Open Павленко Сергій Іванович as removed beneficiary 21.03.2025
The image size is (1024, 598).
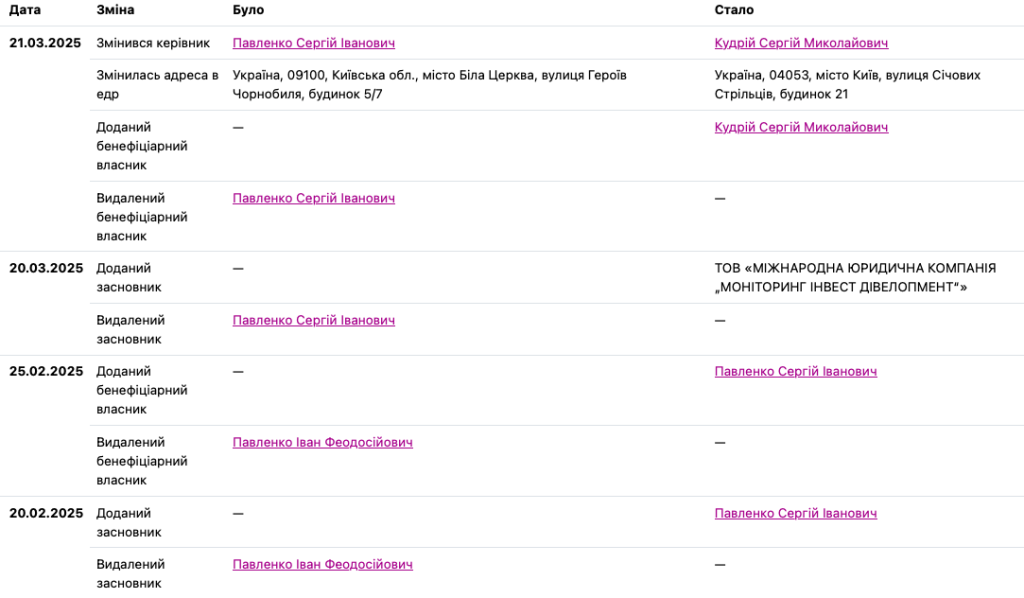pos(313,198)
